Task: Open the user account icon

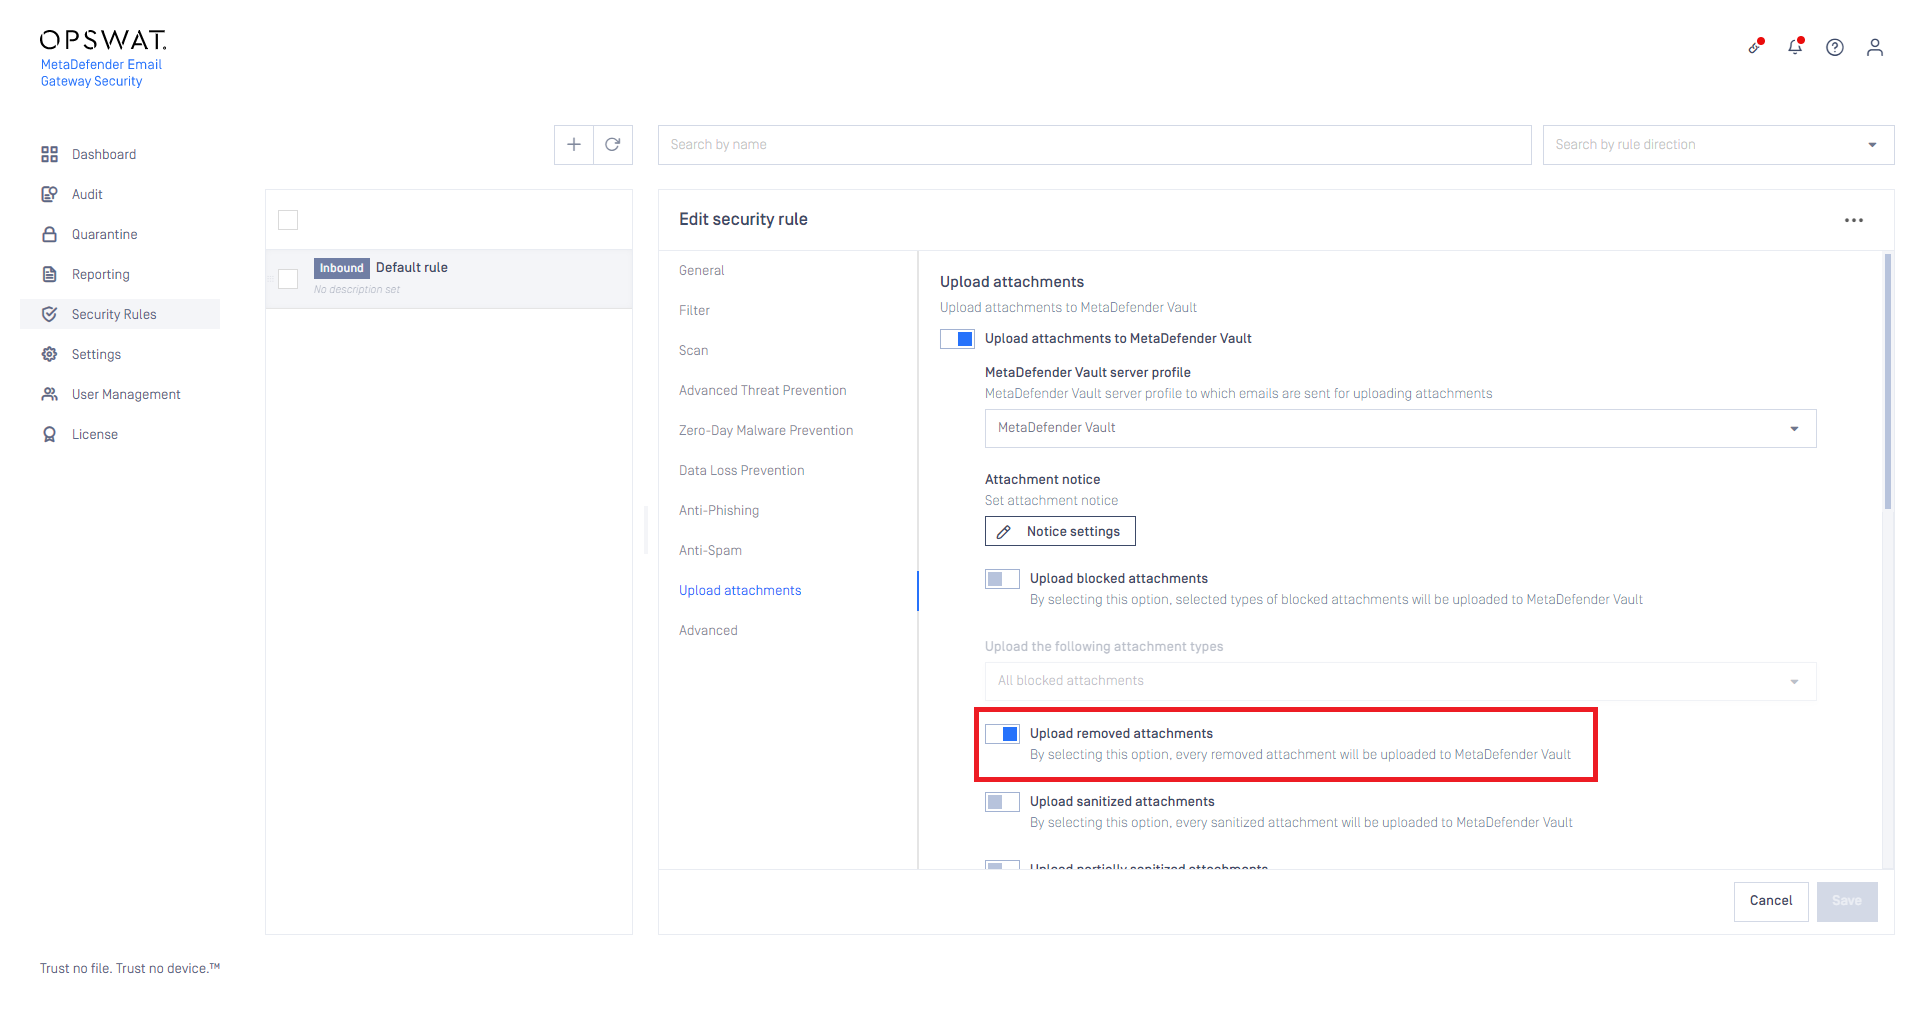Action: (1875, 47)
